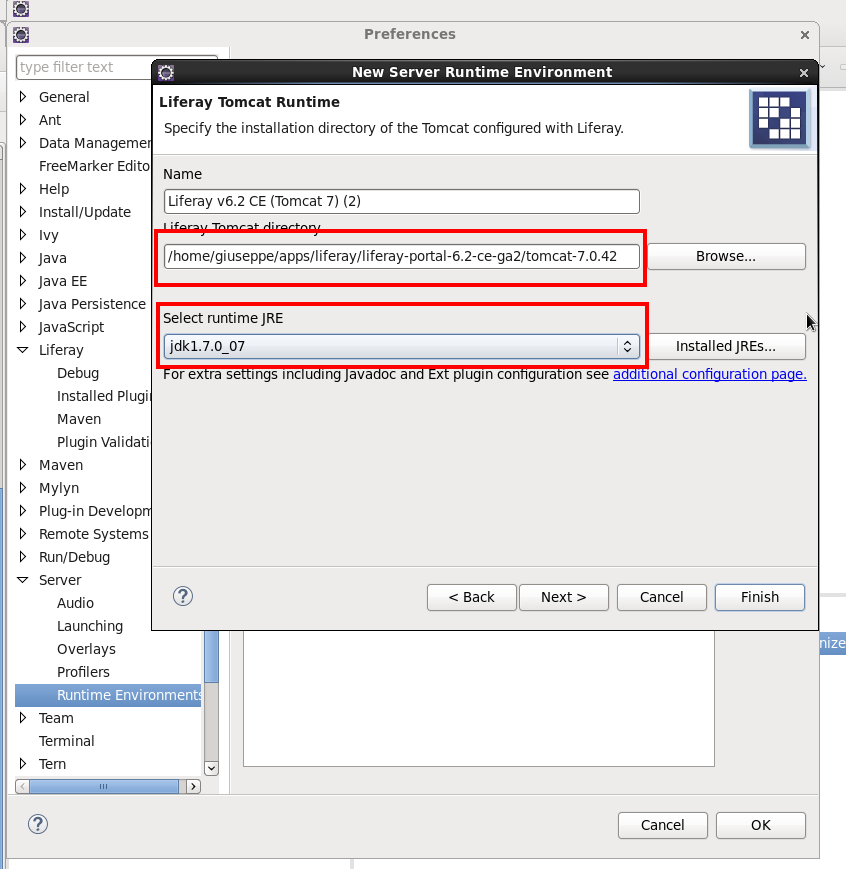Expand the Install/Update node
Image resolution: width=846 pixels, height=869 pixels.
pos(23,212)
